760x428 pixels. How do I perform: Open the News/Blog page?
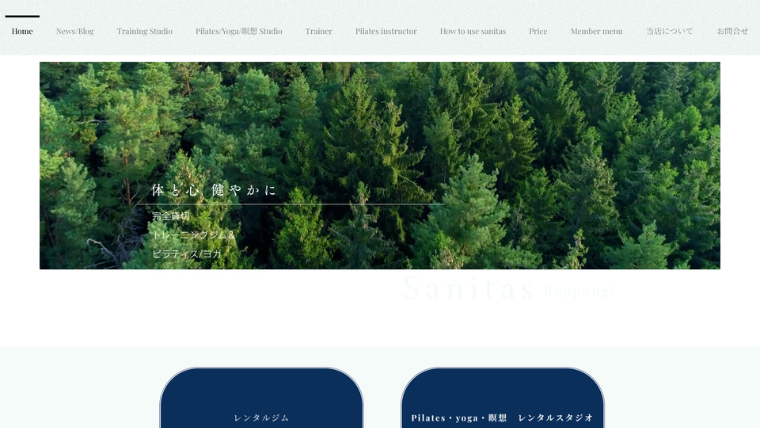coord(75,31)
